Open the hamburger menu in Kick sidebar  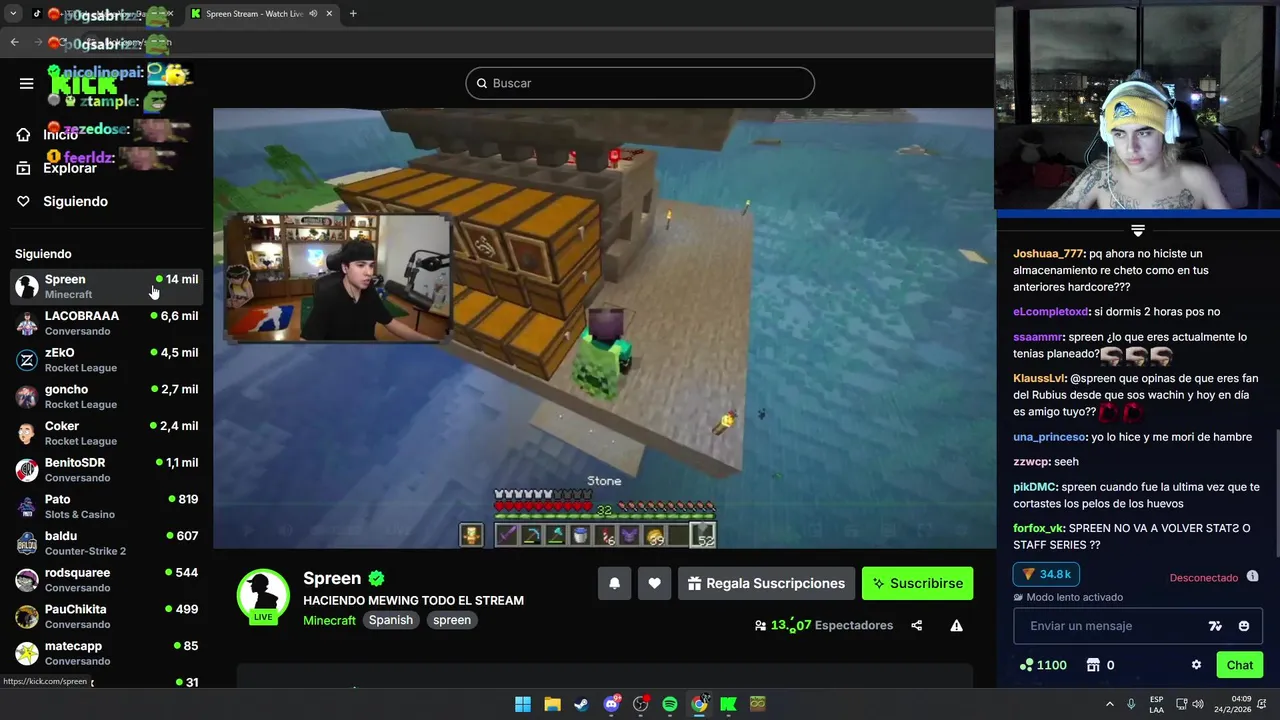point(26,83)
